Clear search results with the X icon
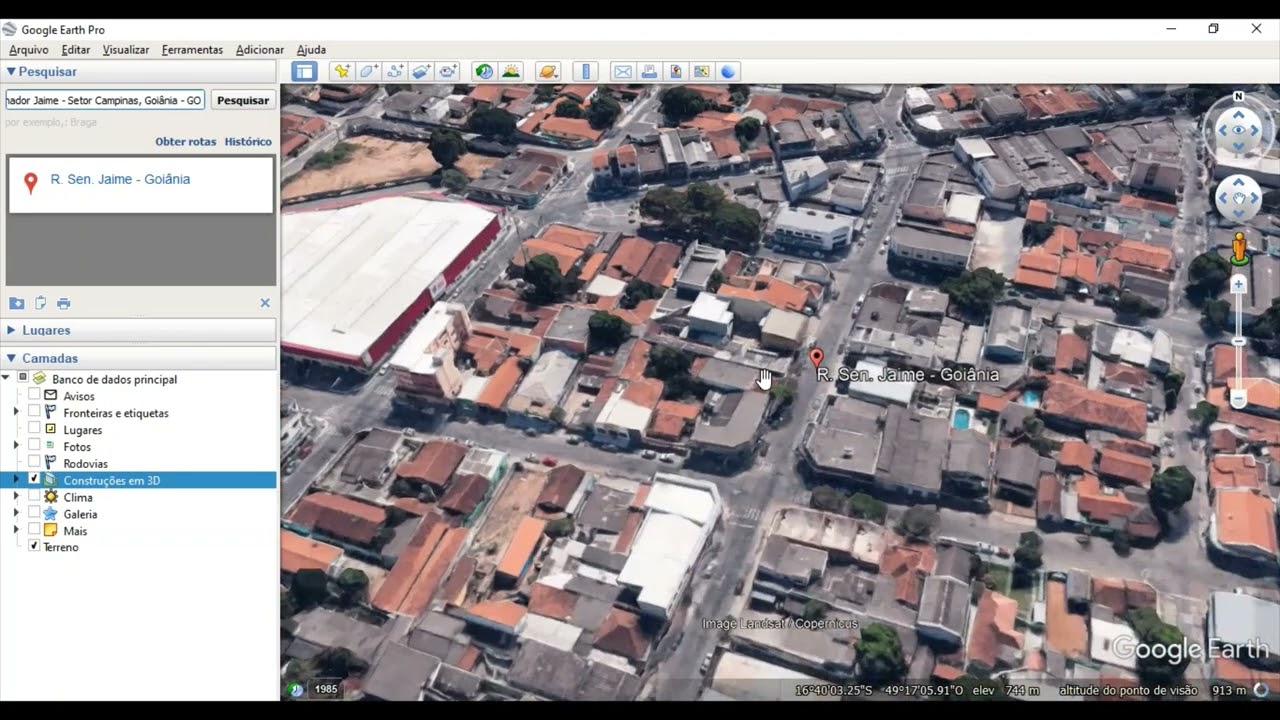The height and width of the screenshot is (720, 1280). pyautogui.click(x=265, y=303)
